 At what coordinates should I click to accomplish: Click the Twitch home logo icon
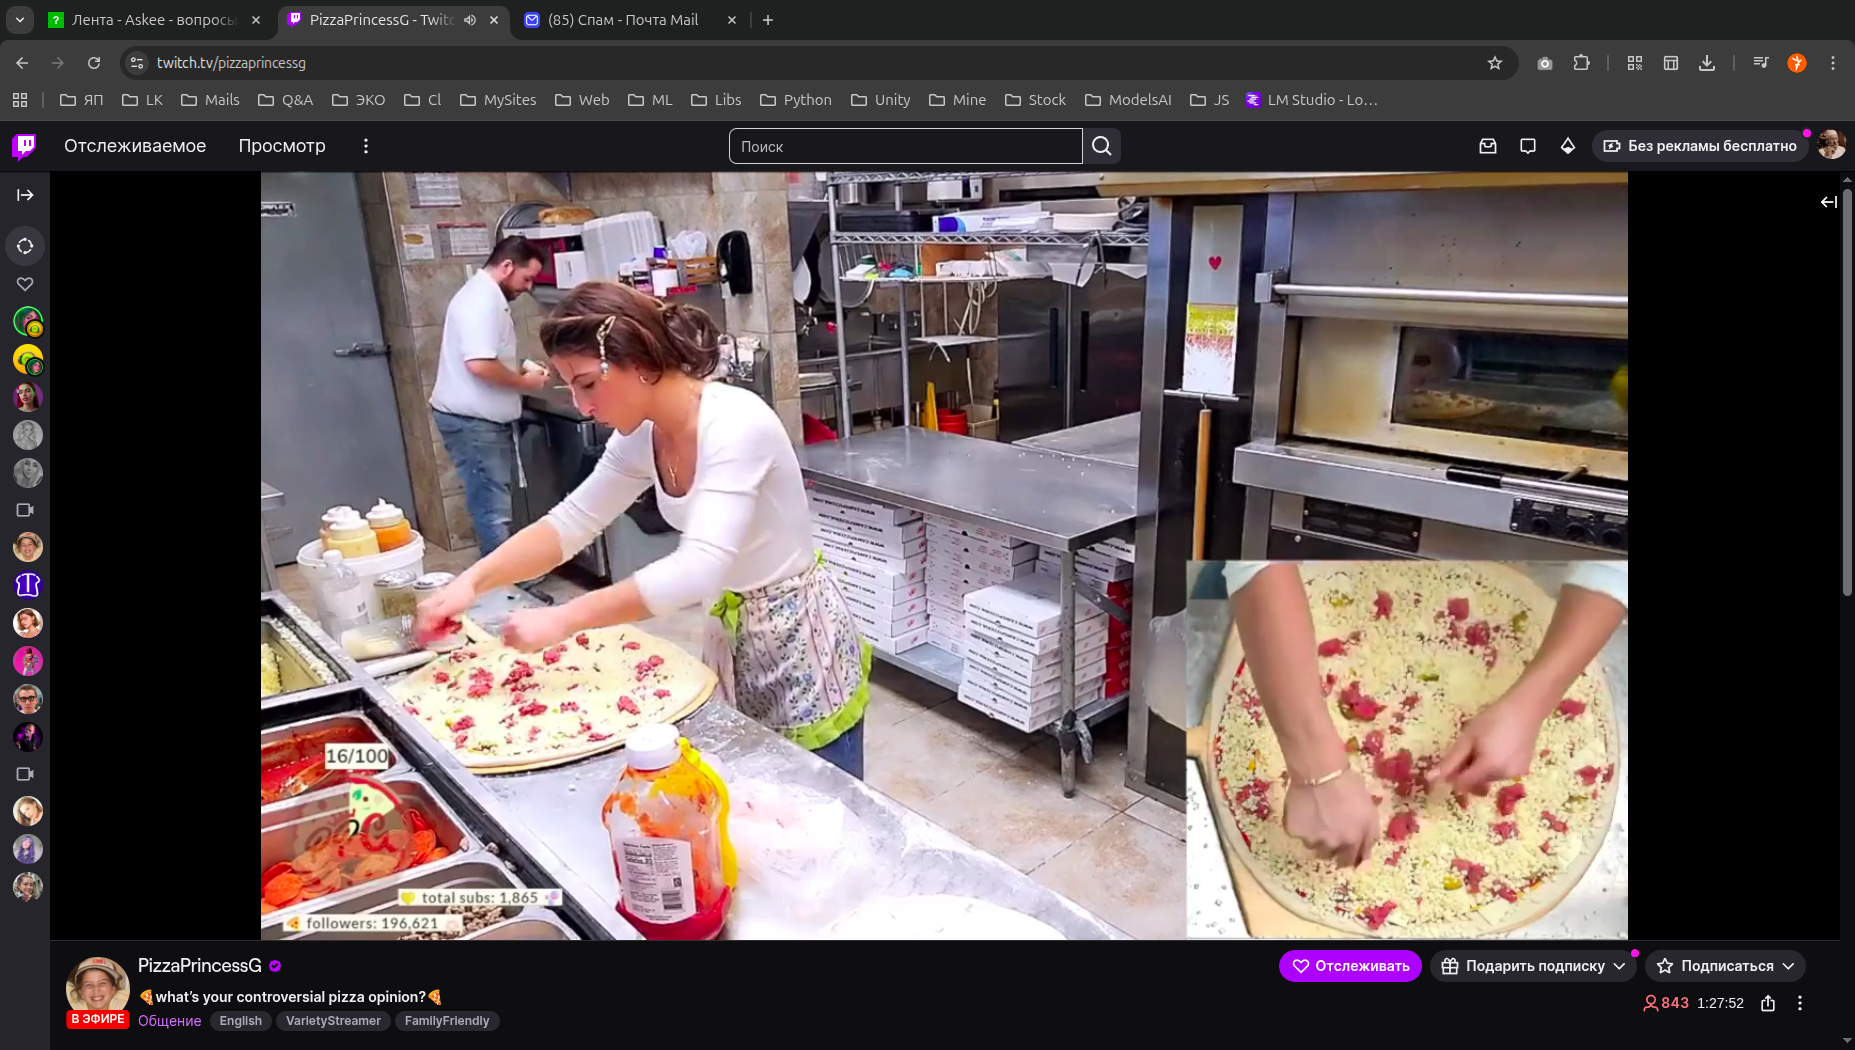pos(24,146)
